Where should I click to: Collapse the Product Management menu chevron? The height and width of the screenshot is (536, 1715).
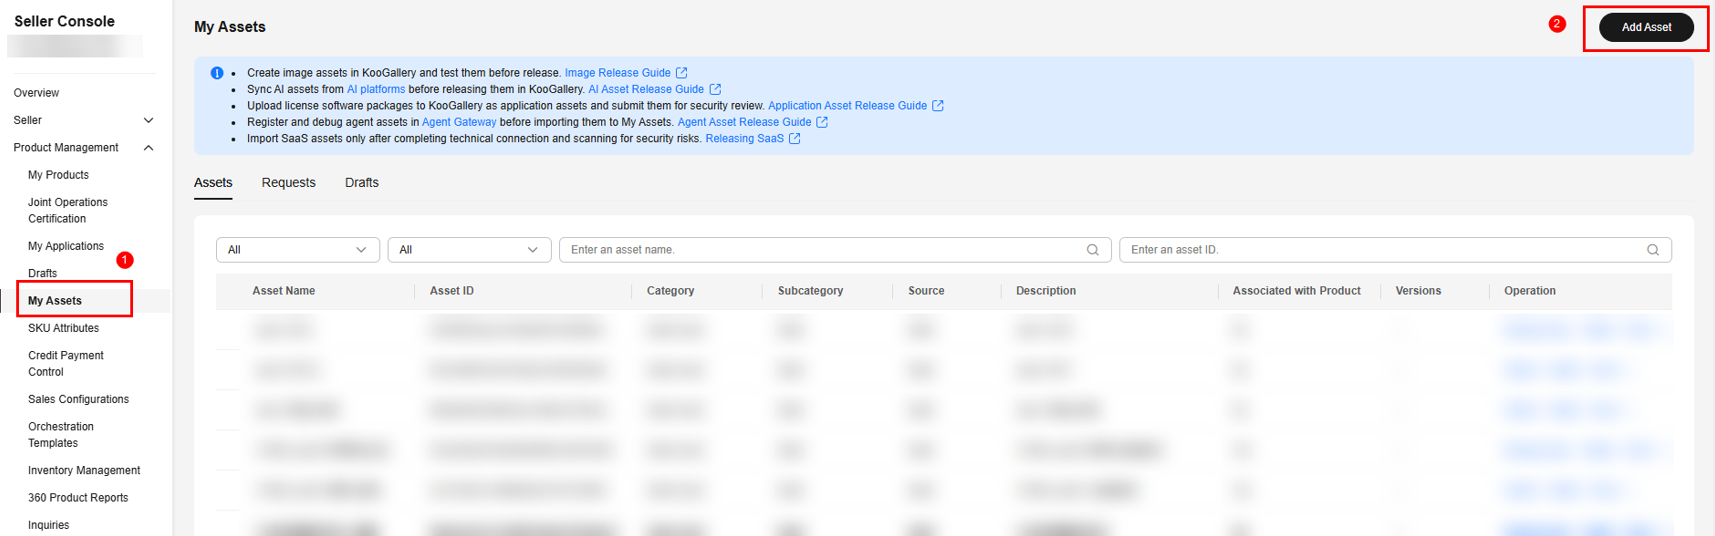coord(149,148)
